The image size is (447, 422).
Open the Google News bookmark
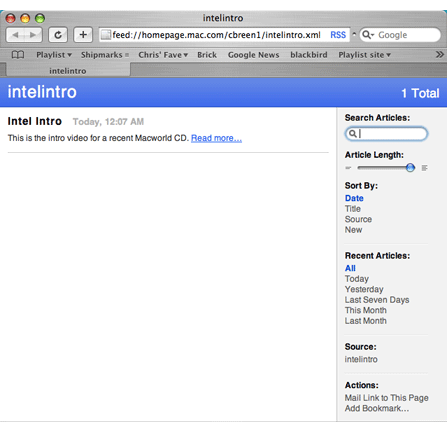point(253,55)
